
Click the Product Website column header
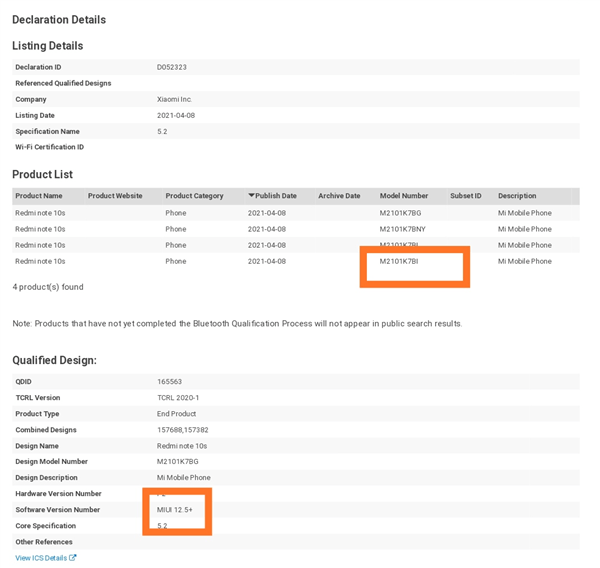point(115,196)
